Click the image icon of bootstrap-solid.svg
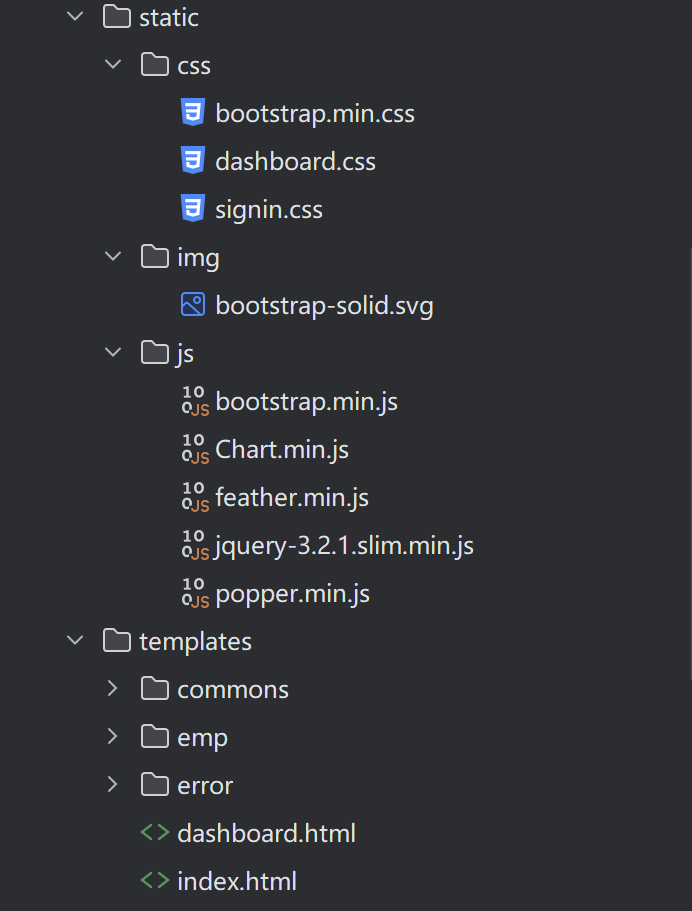Viewport: 692px width, 911px height. pyautogui.click(x=193, y=304)
